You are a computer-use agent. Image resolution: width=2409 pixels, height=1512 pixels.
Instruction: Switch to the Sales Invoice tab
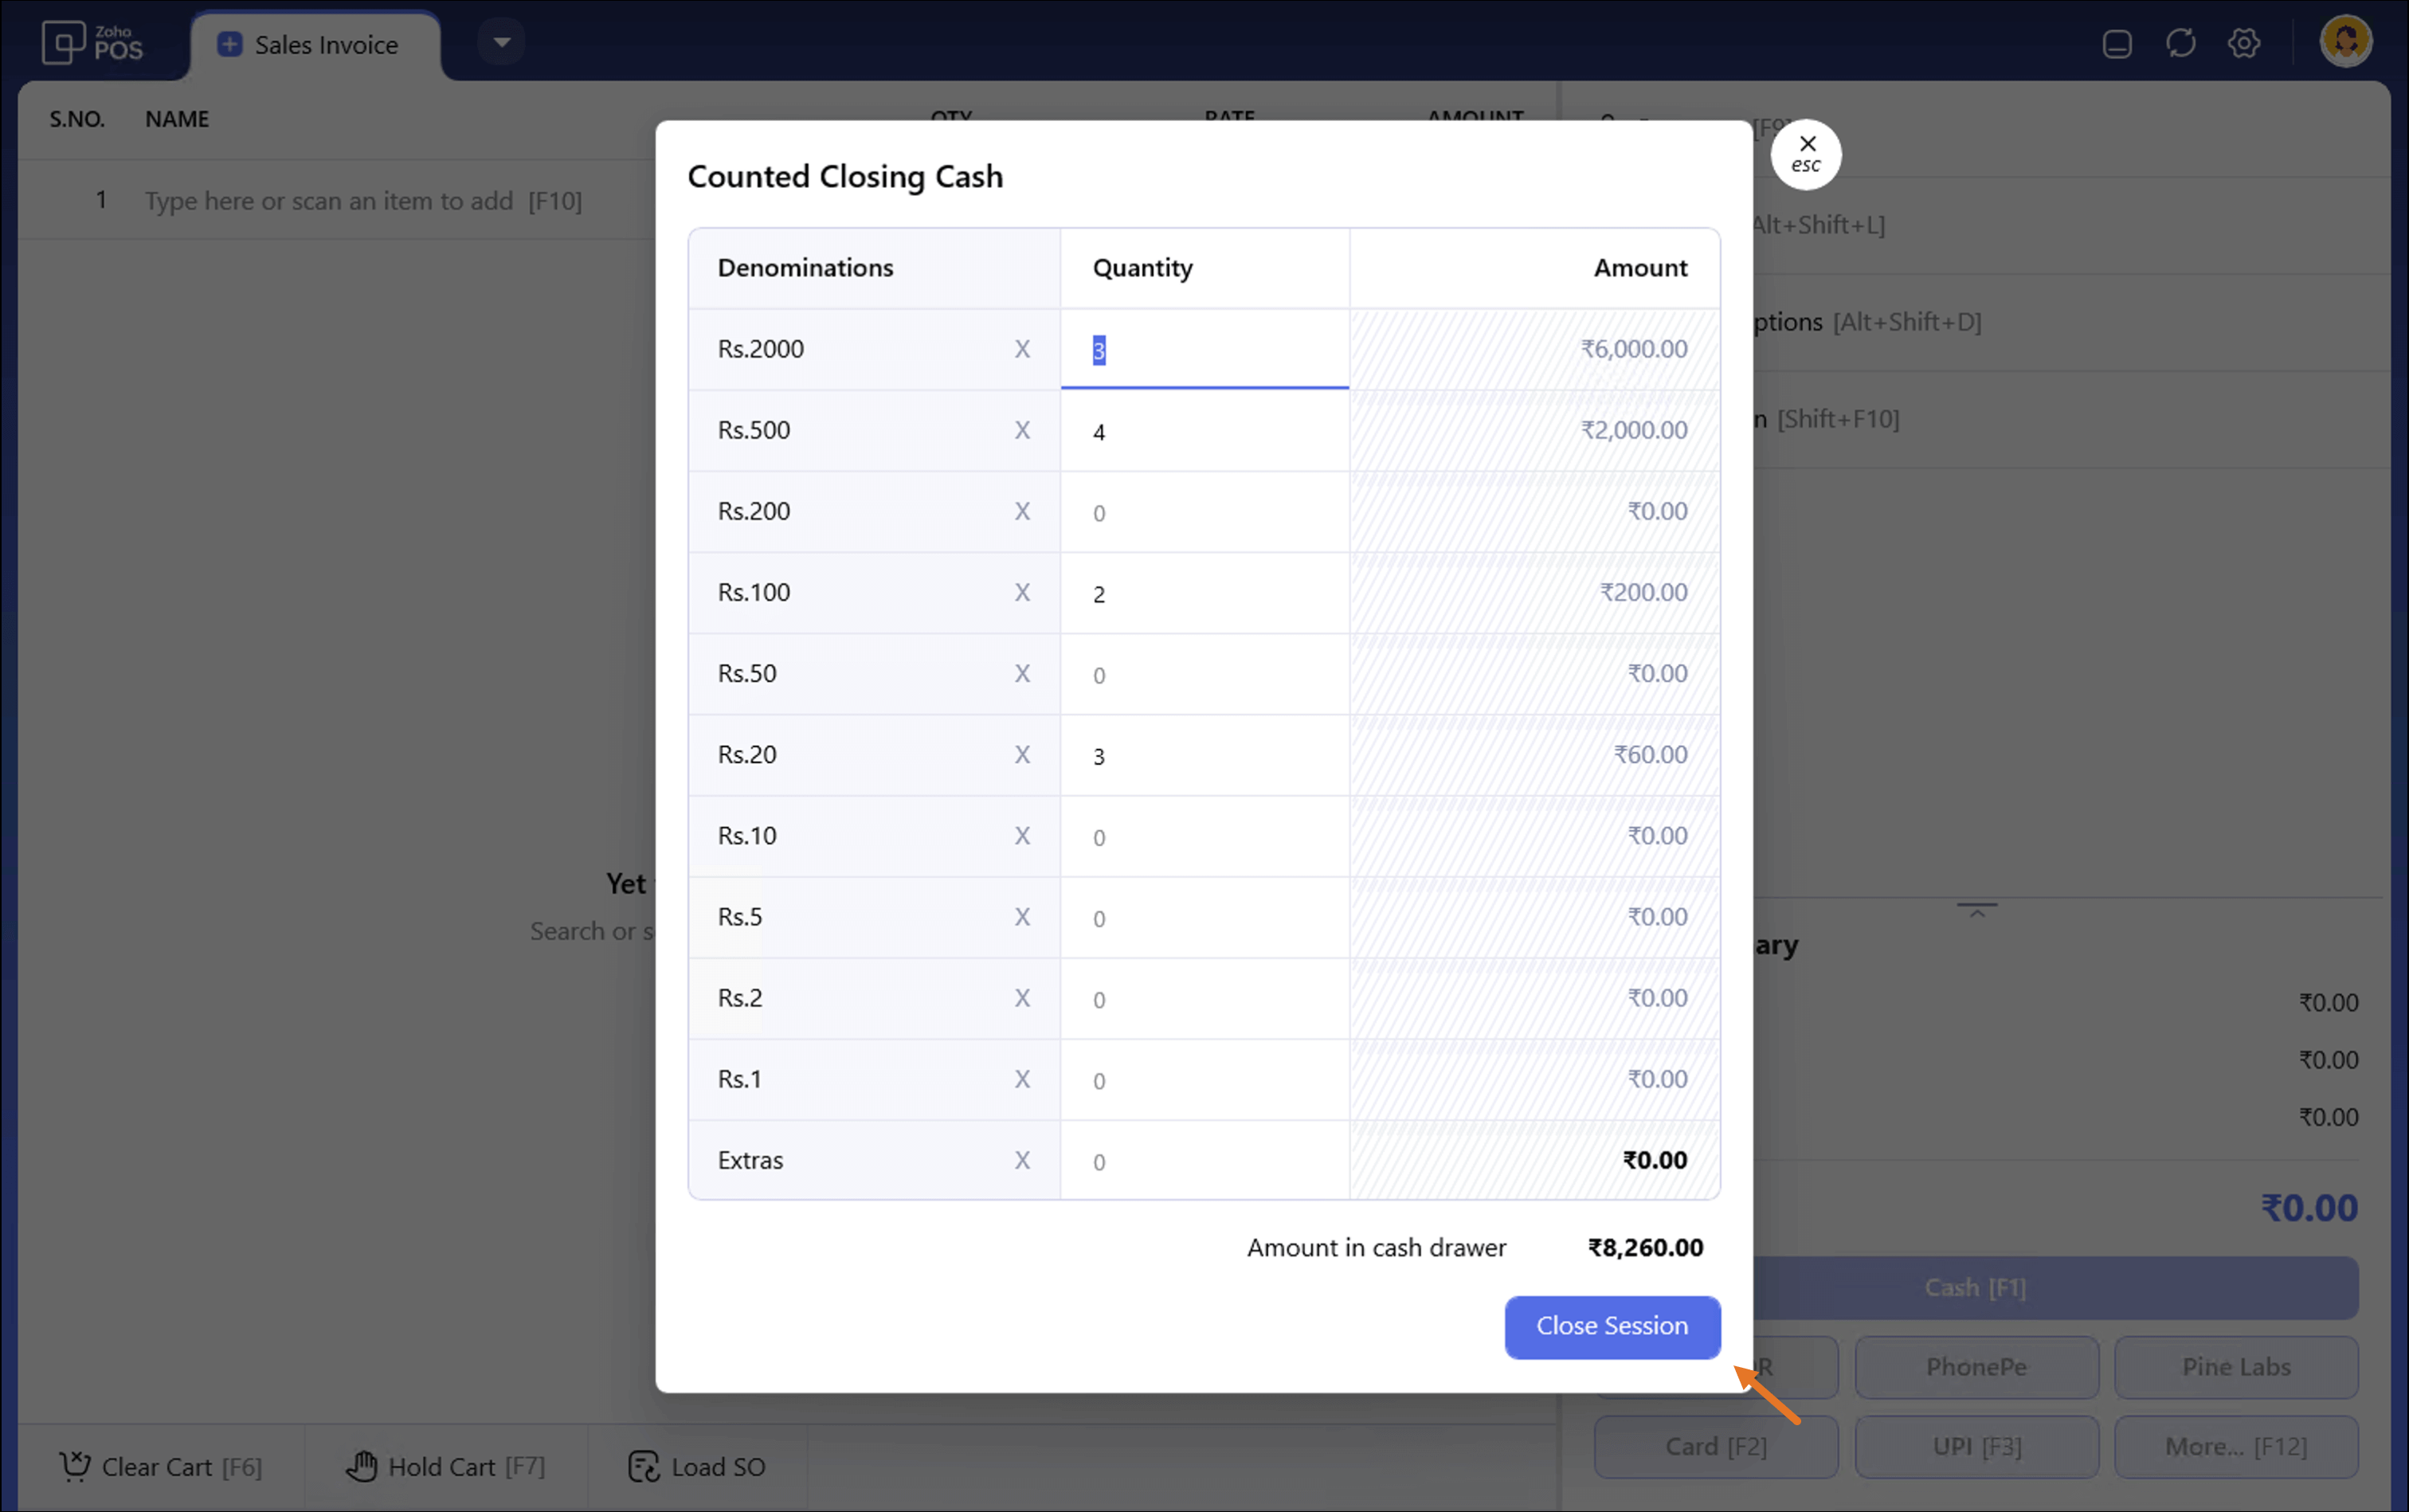pos(314,45)
